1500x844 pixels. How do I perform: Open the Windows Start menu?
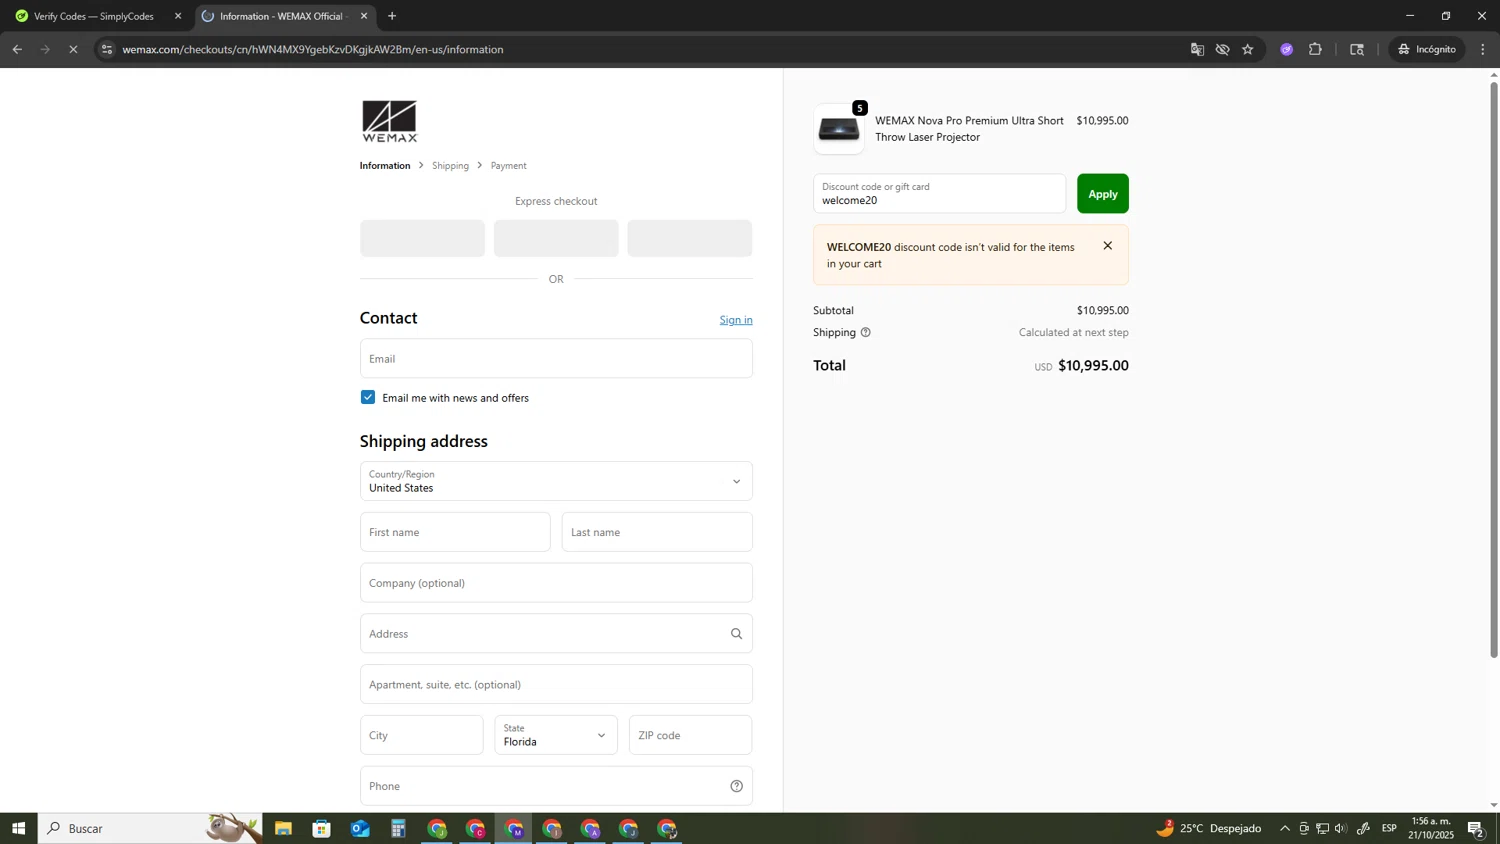click(x=18, y=828)
